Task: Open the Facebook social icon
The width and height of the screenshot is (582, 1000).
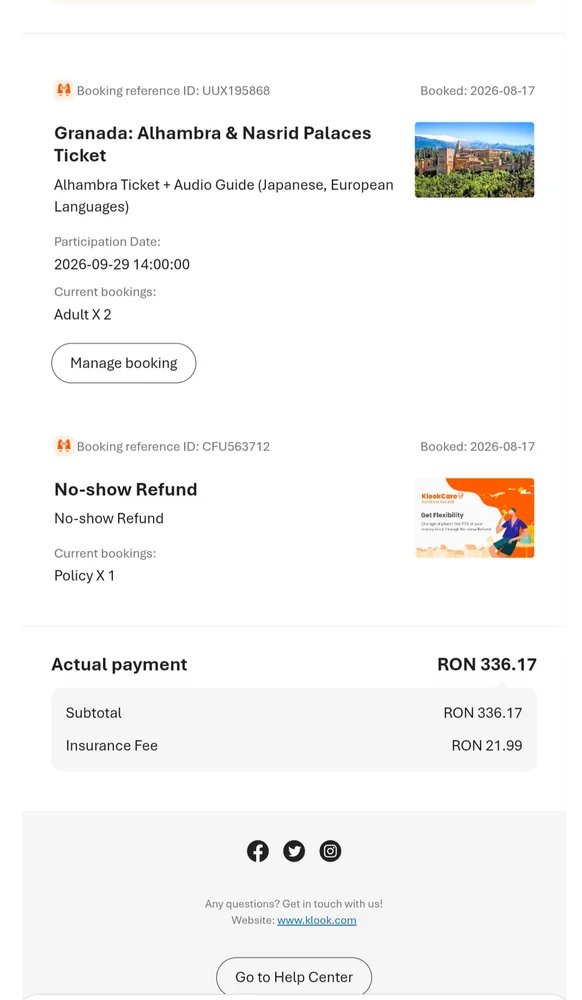Action: coord(258,851)
